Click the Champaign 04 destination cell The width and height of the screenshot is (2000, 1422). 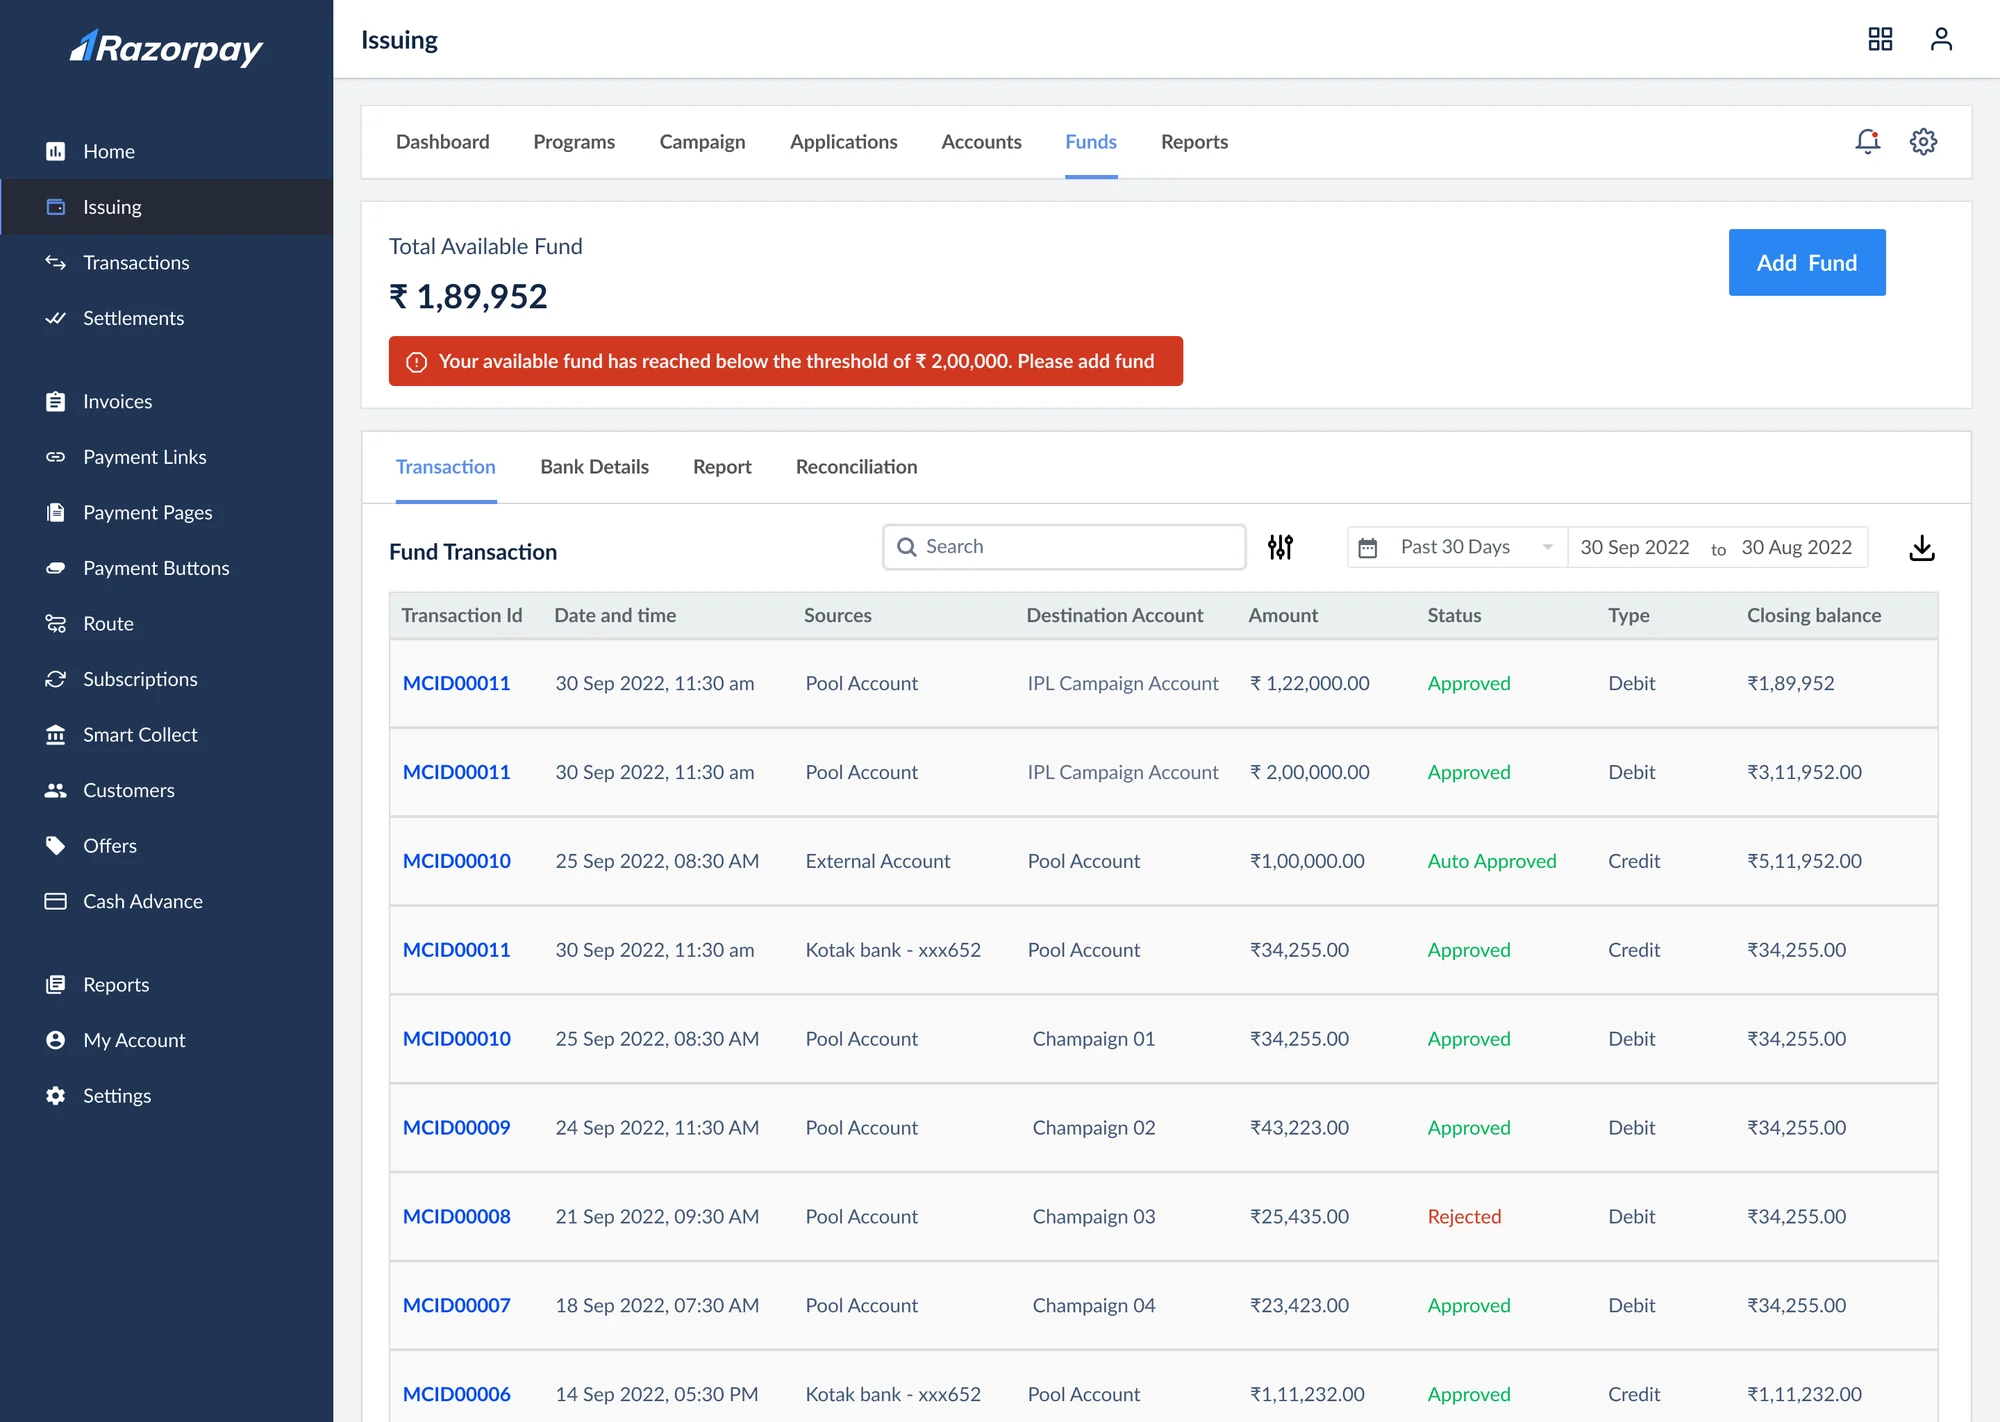pos(1093,1305)
